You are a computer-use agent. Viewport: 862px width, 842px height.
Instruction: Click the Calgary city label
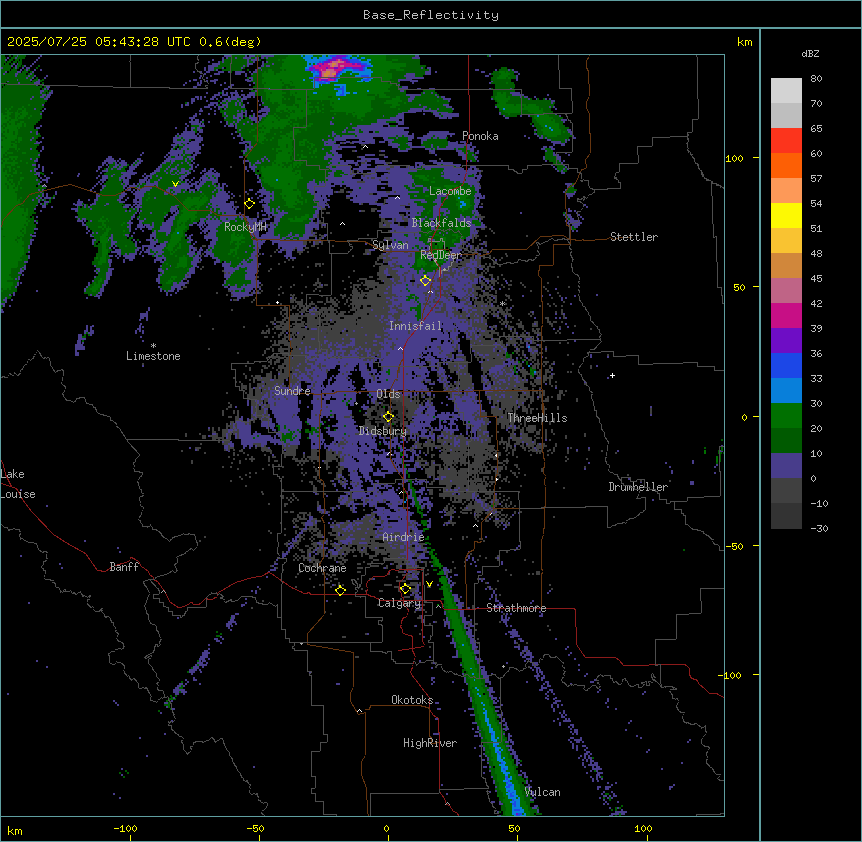399,603
